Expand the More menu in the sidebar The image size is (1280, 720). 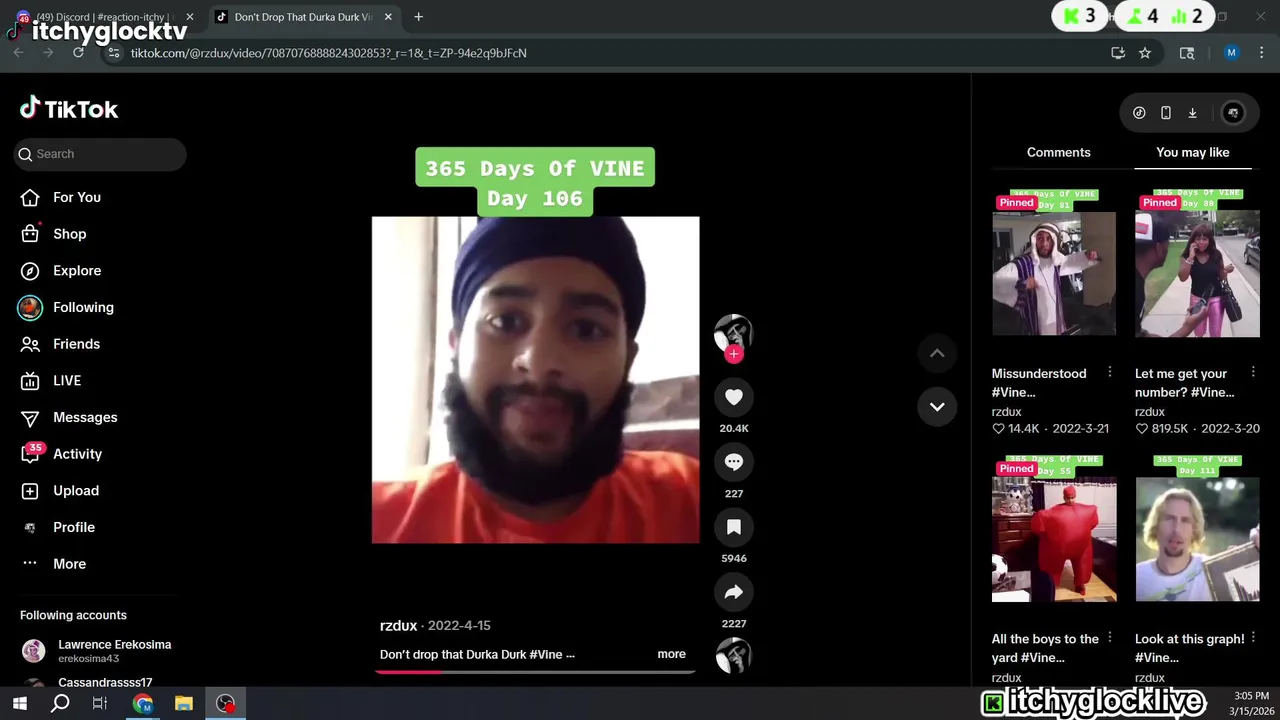[69, 564]
